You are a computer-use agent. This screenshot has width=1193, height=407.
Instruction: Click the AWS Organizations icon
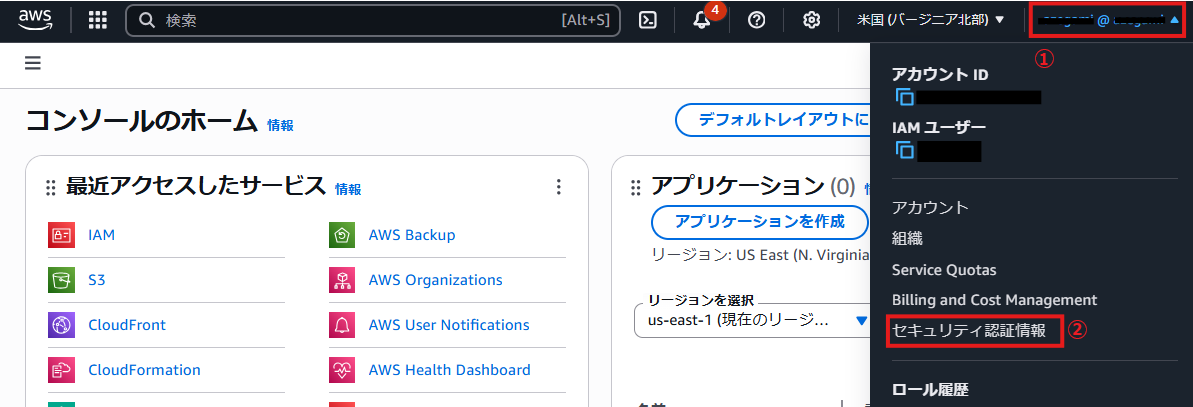tap(342, 280)
